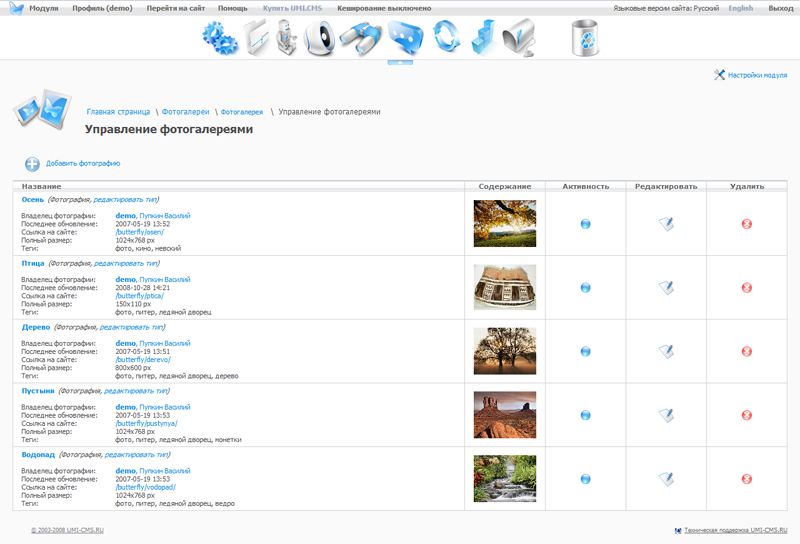Open the mailbox module icon

coord(519,38)
